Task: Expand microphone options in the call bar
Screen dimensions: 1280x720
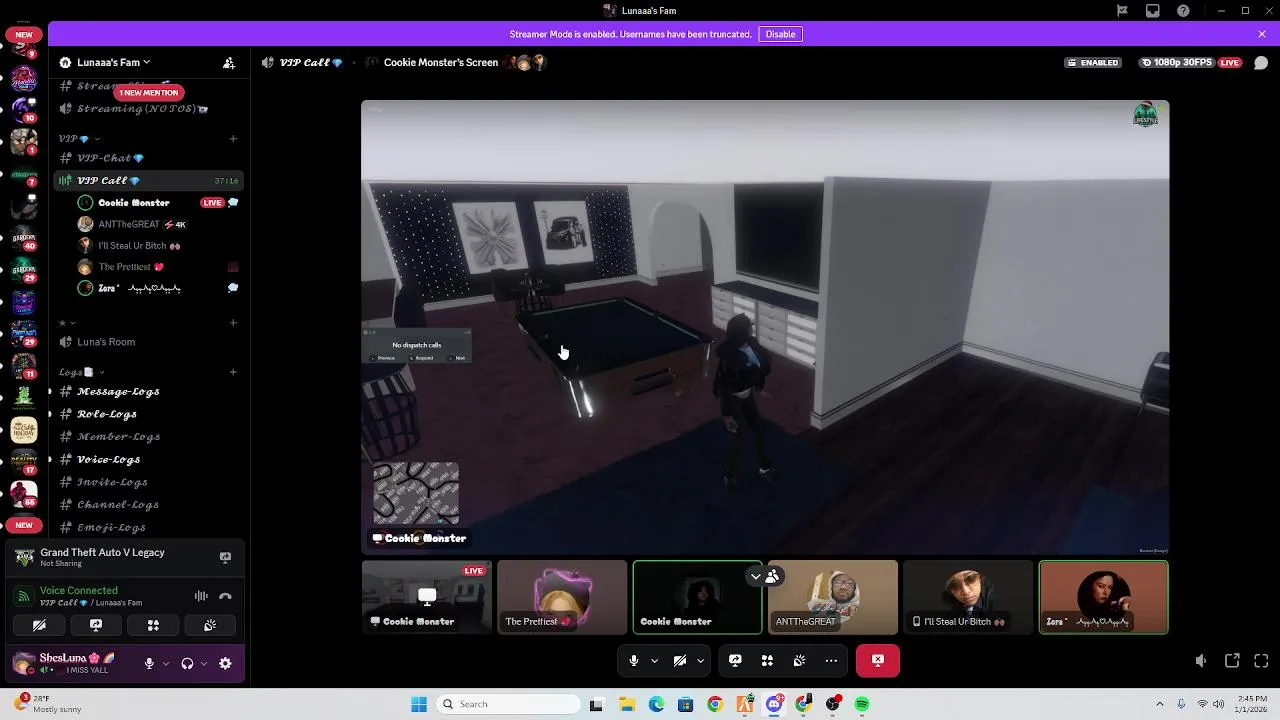Action: (x=654, y=660)
